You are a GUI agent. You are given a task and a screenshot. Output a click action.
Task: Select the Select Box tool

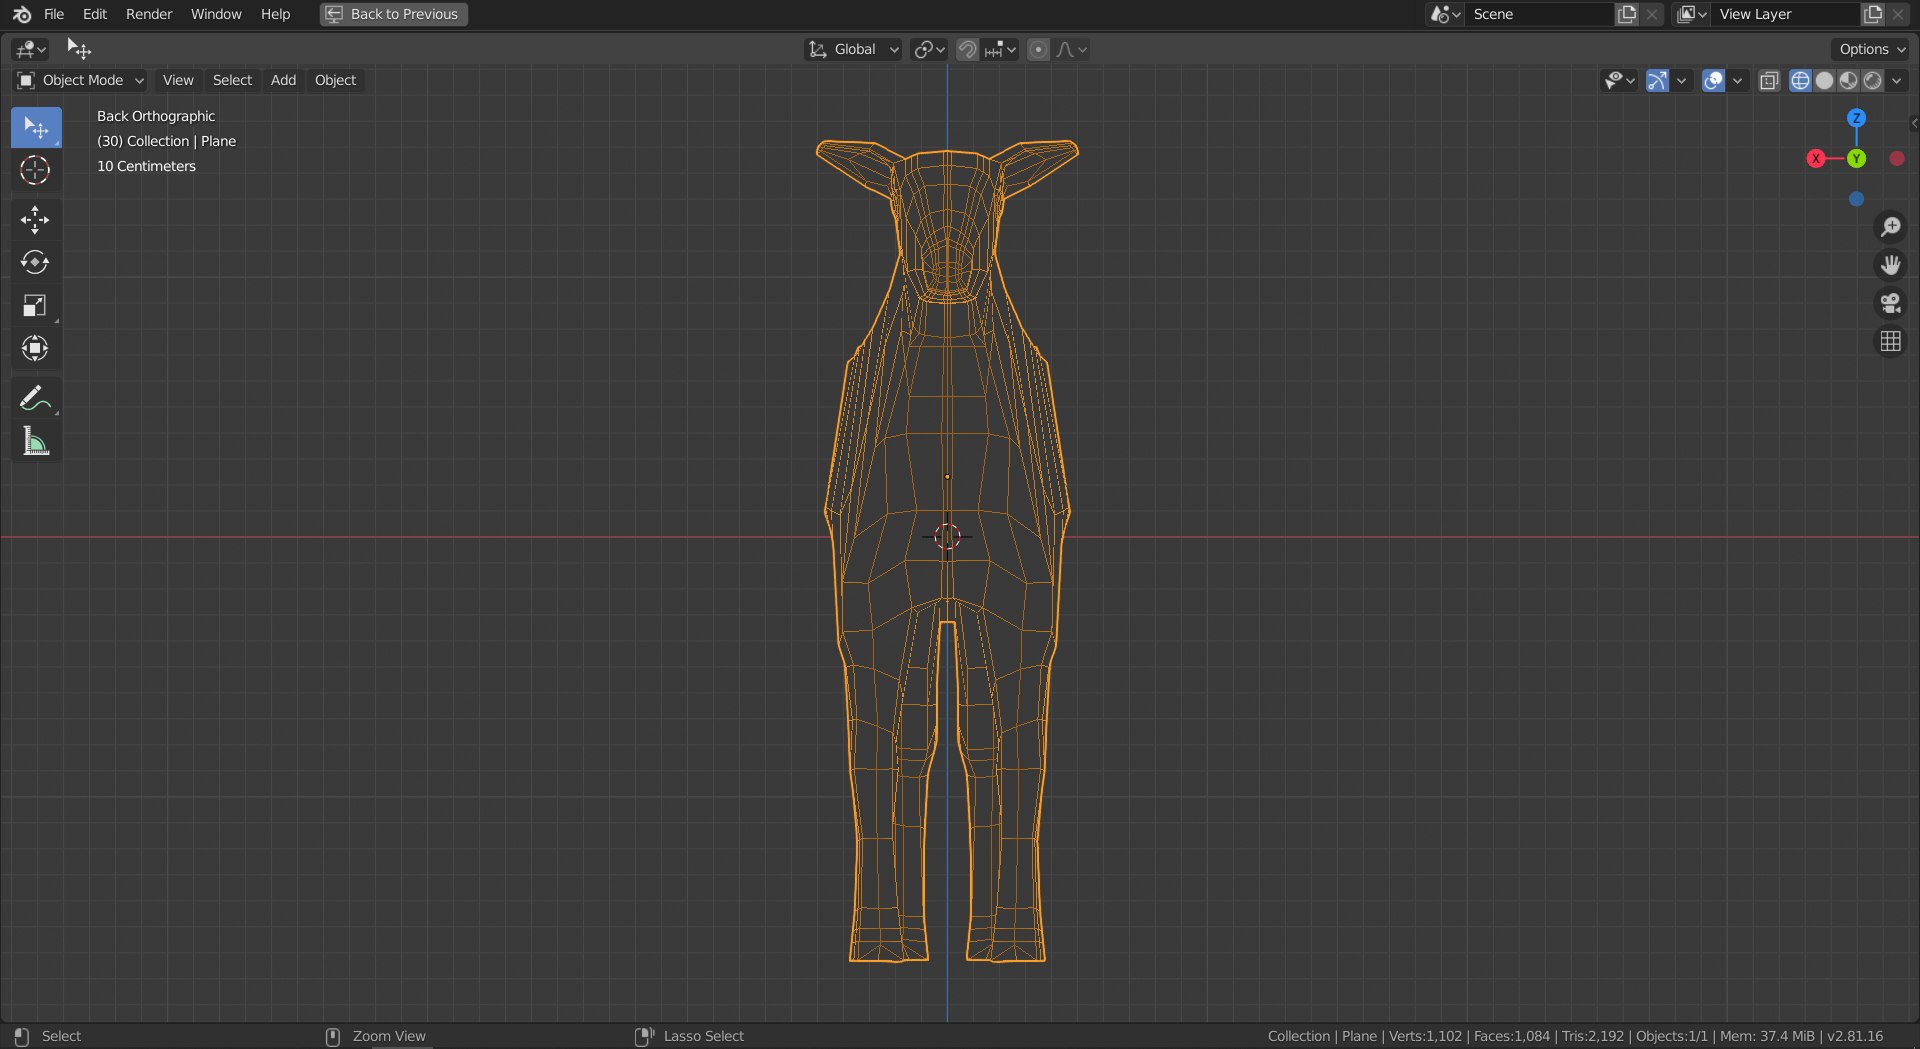pos(36,128)
